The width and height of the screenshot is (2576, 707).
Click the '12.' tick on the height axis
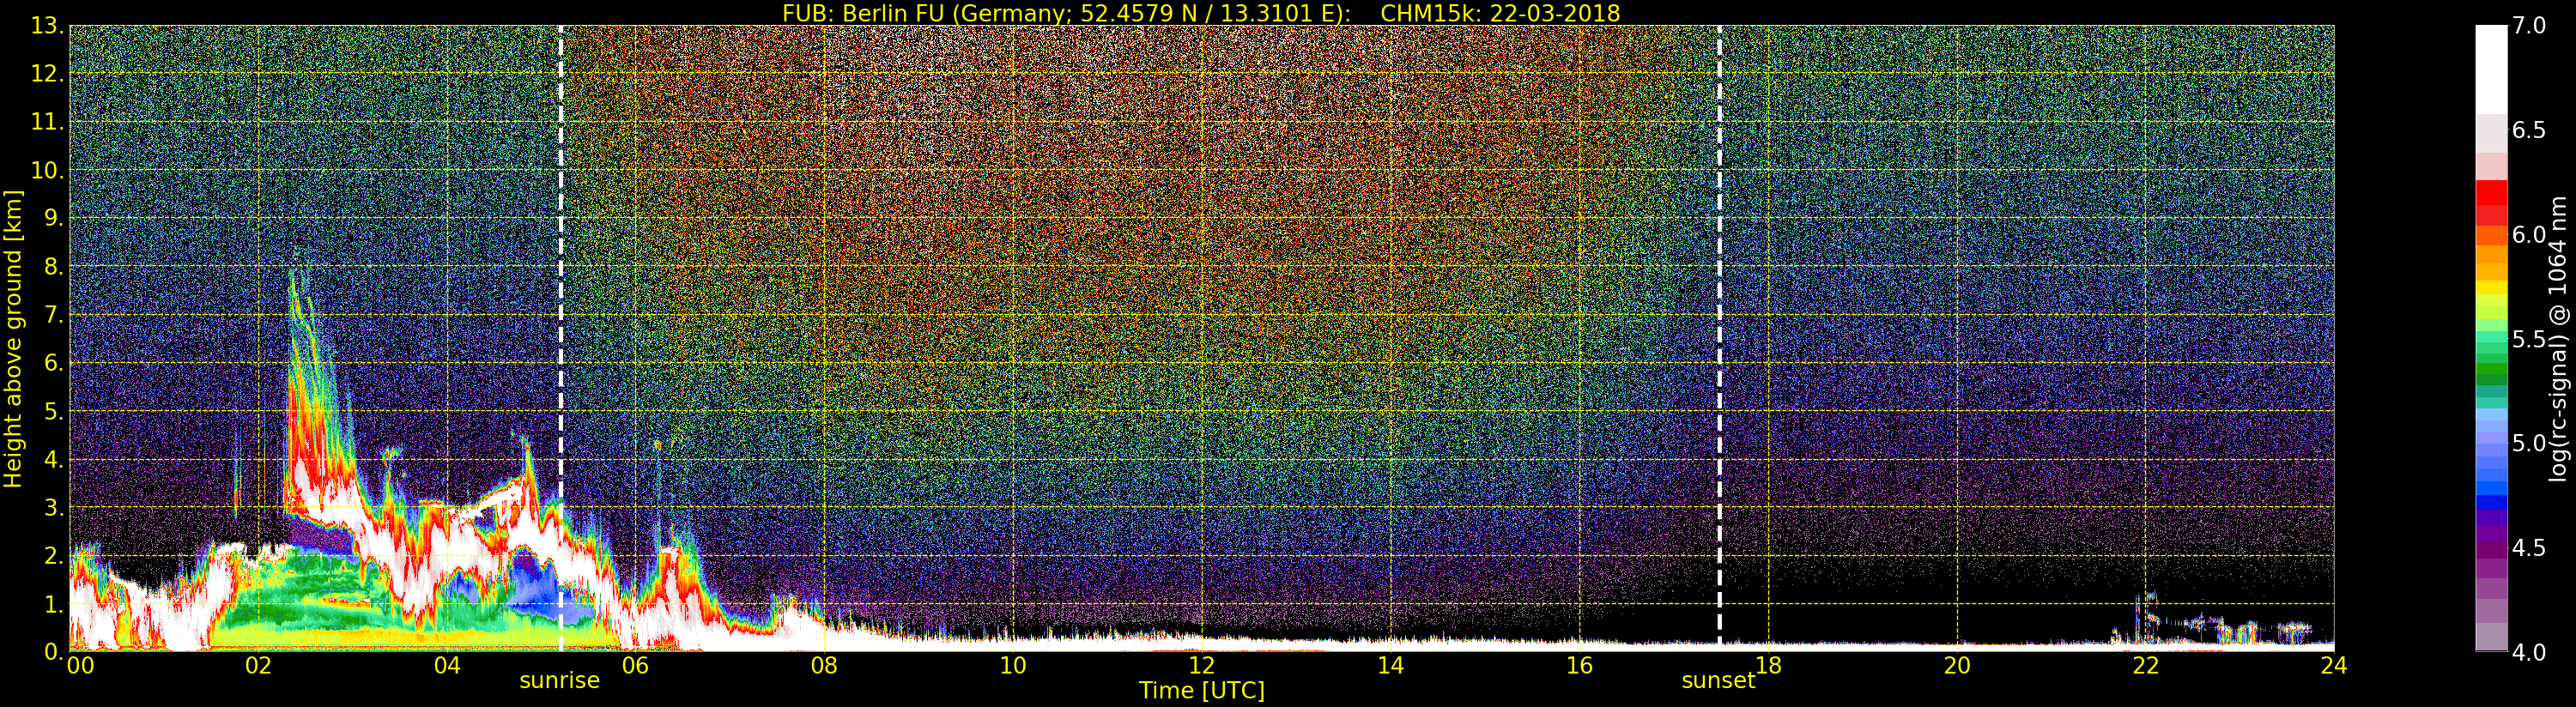point(47,74)
